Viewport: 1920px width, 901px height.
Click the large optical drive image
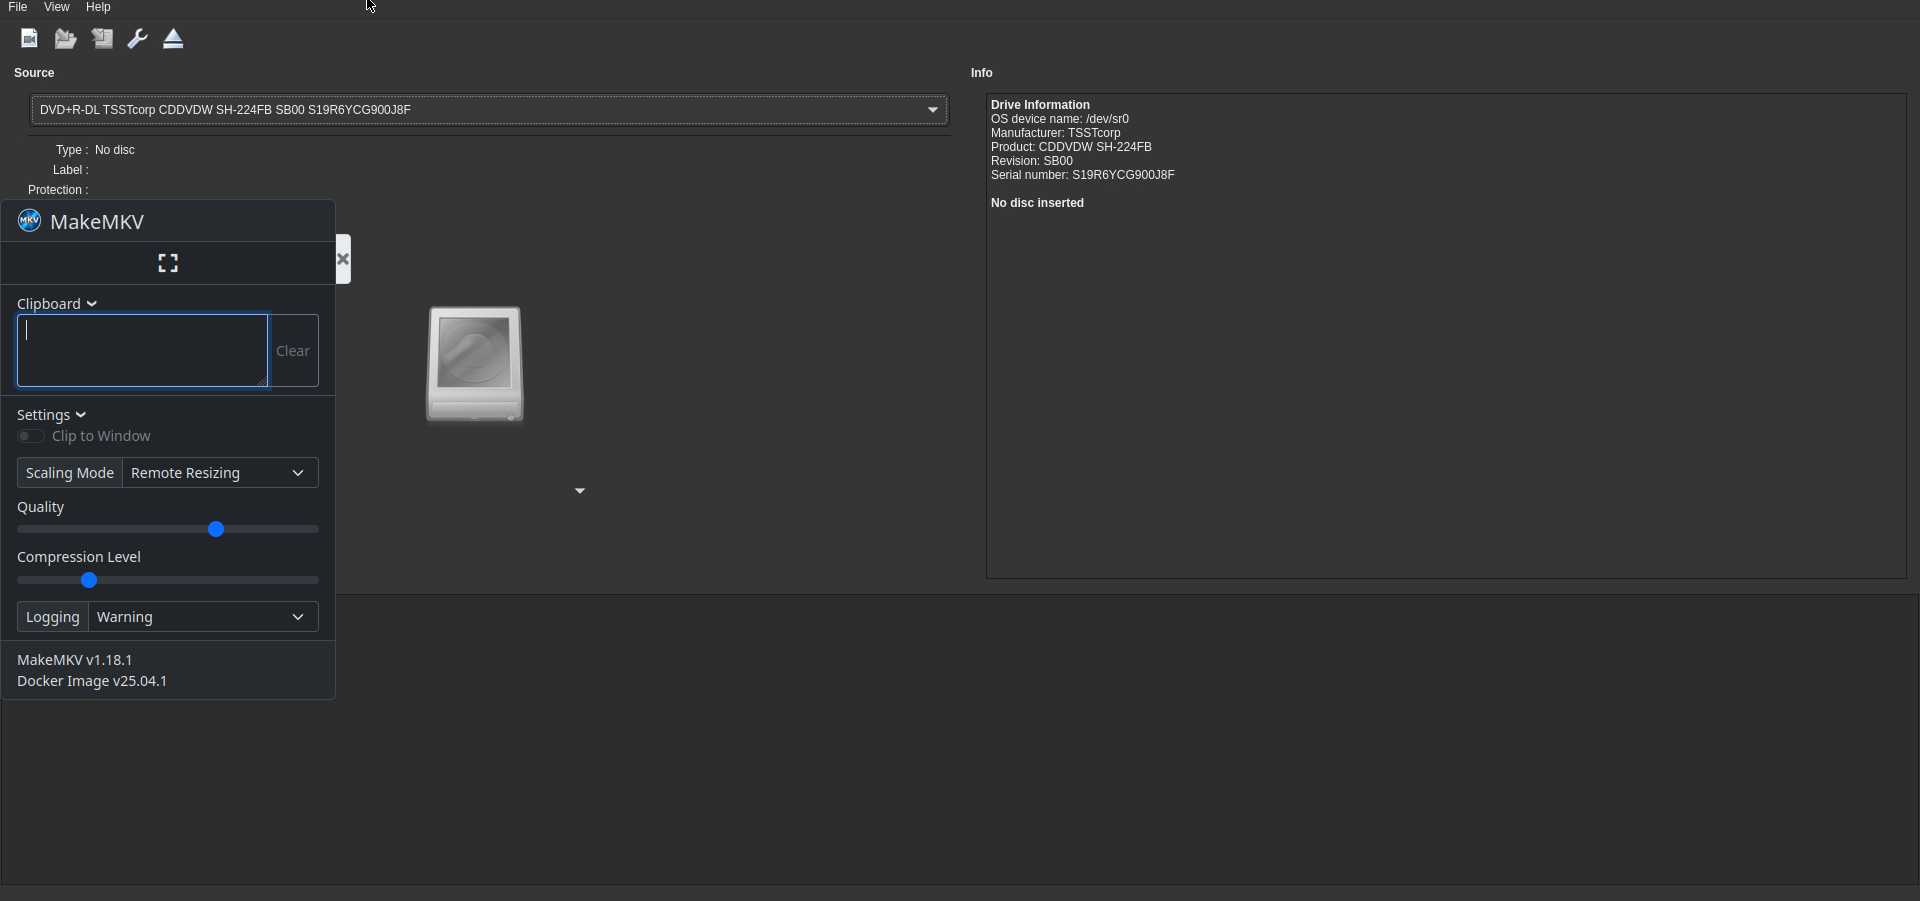[x=475, y=364]
